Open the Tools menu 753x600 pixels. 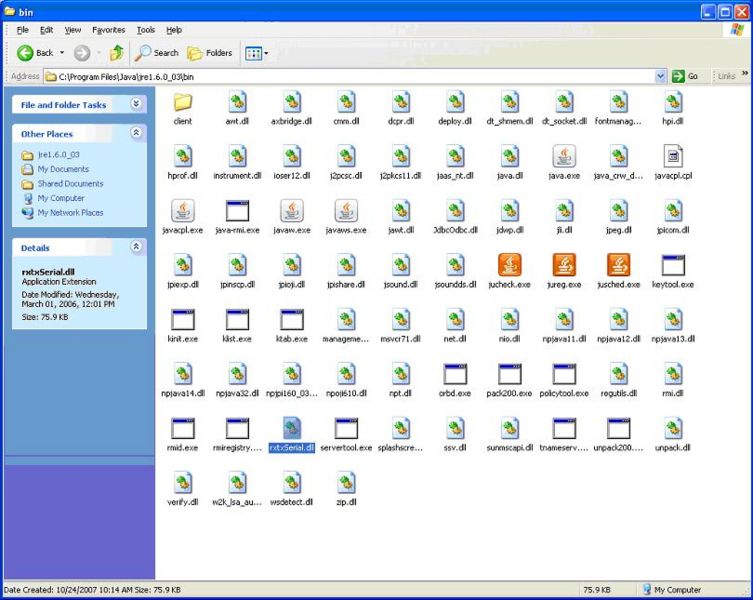[146, 30]
